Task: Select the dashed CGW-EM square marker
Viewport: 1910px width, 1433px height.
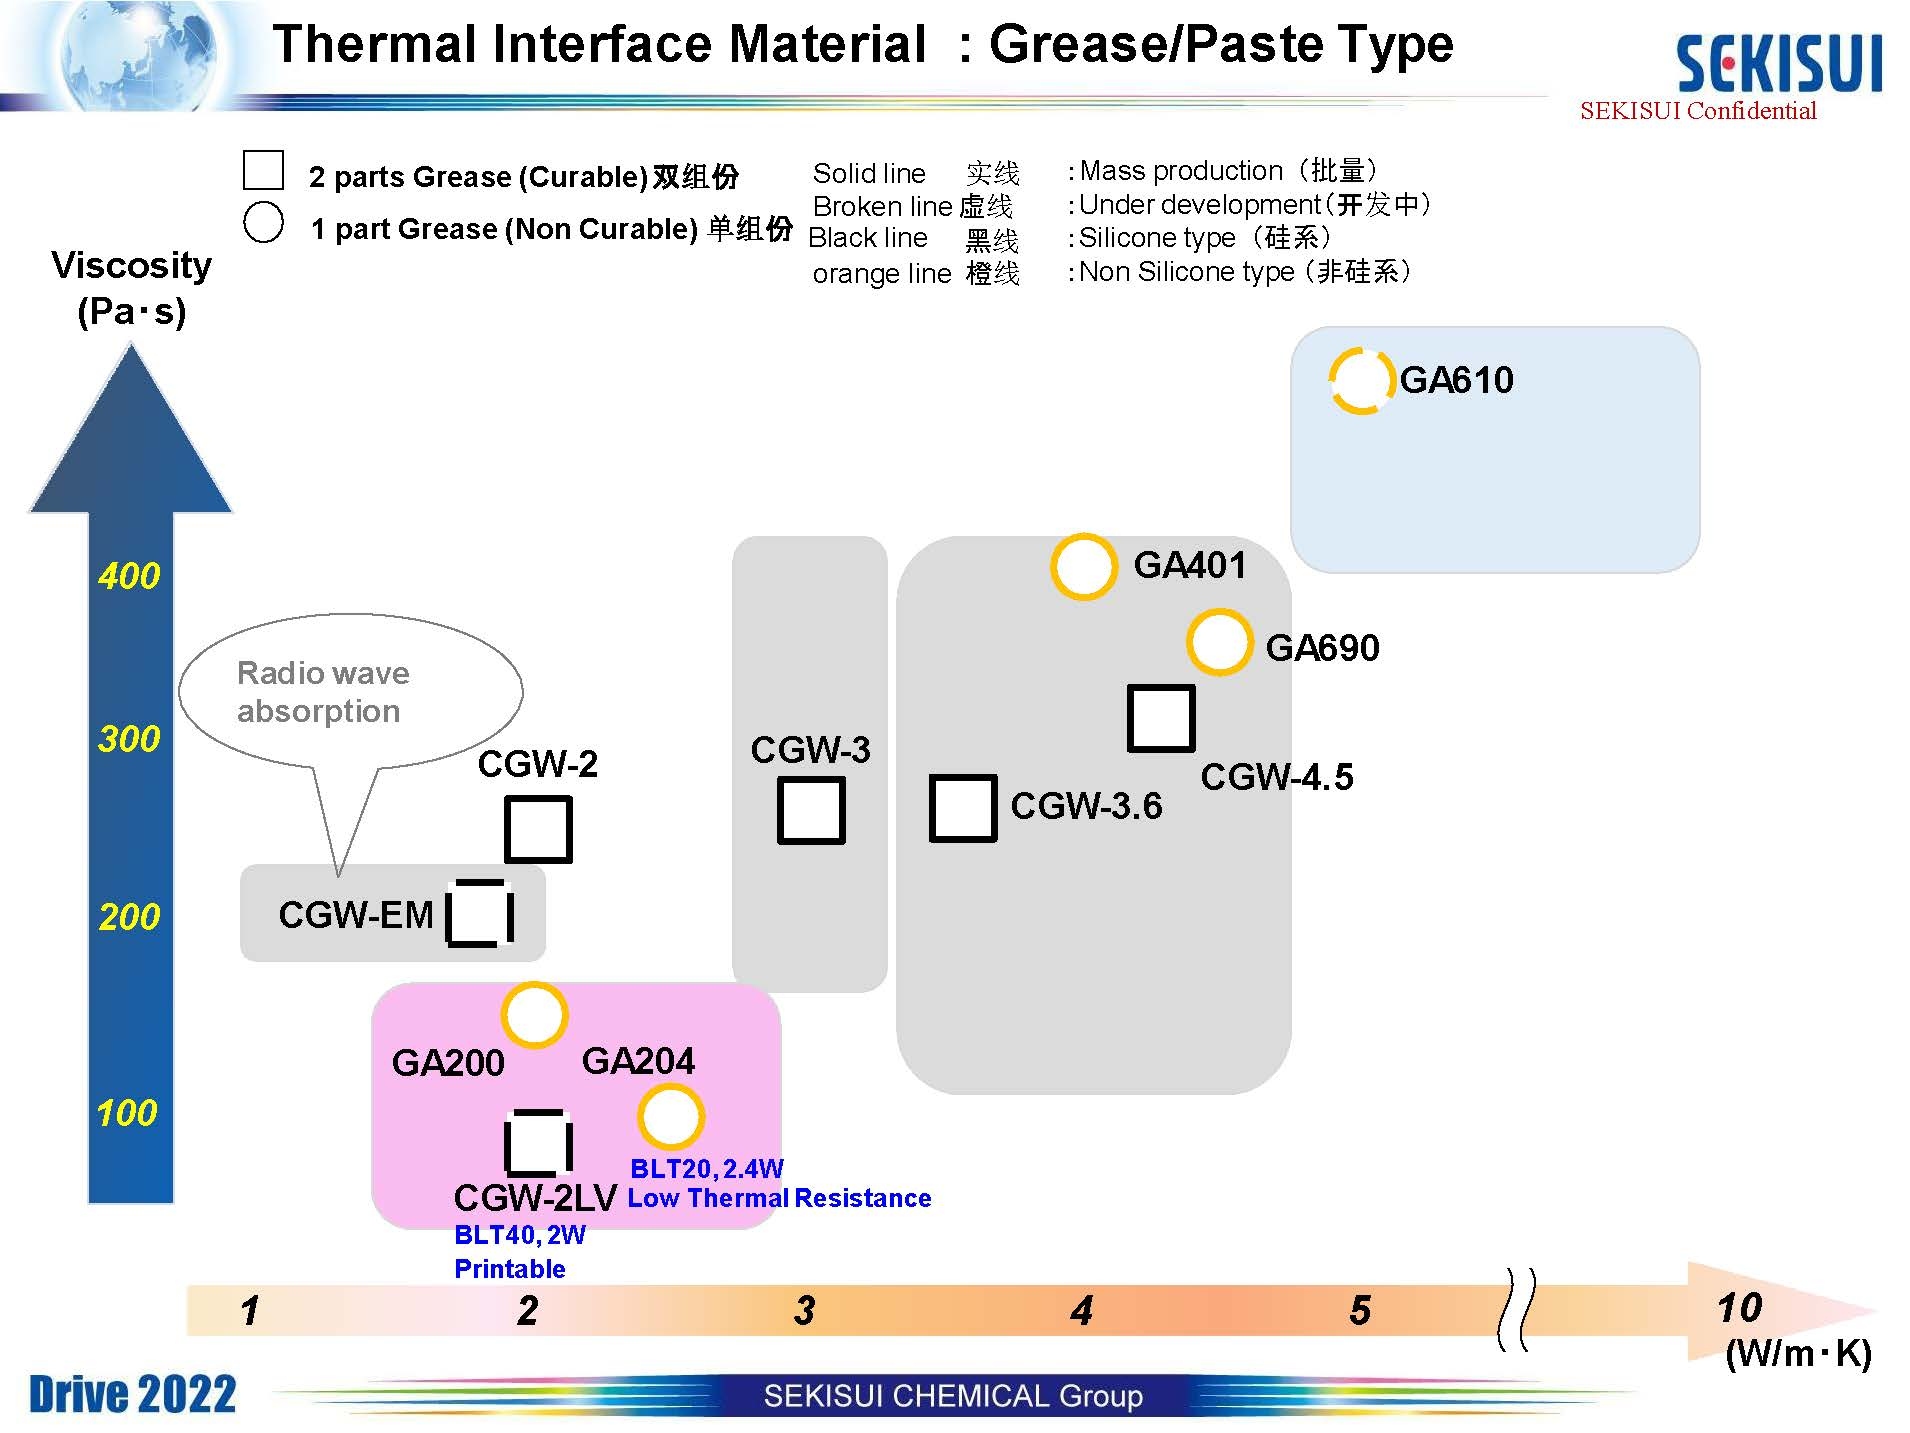Action: (x=480, y=913)
